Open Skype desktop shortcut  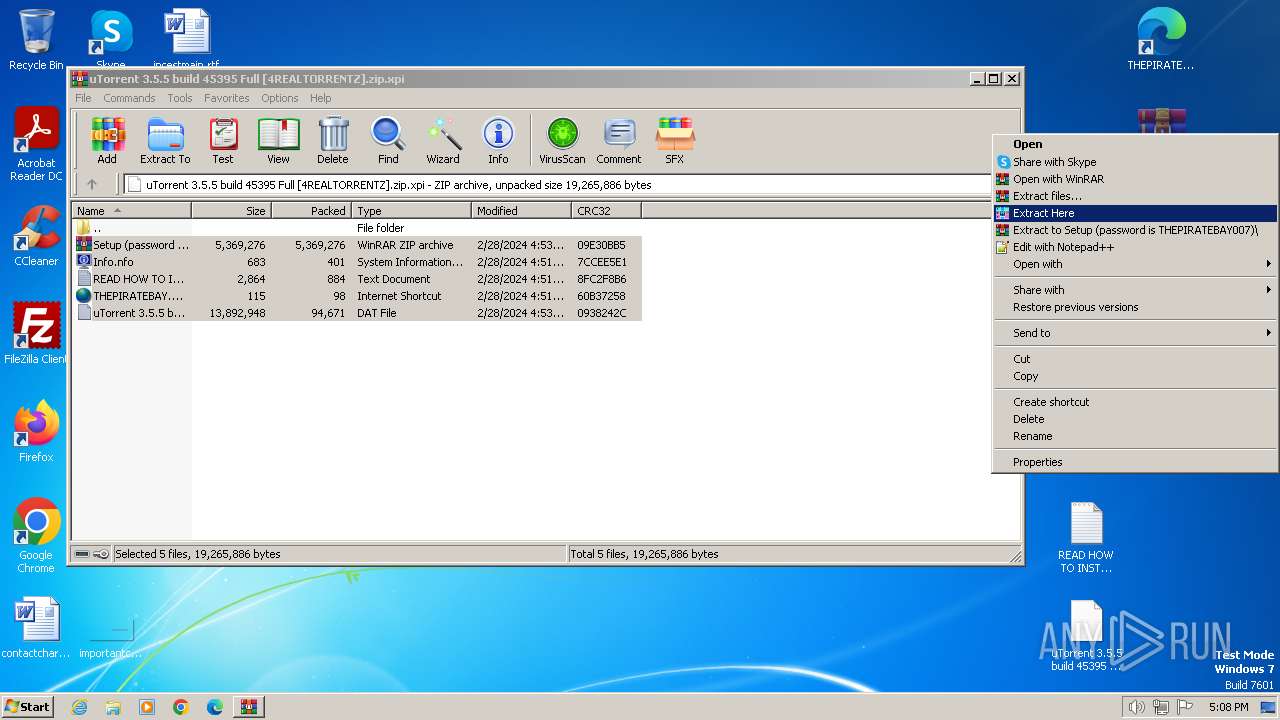pyautogui.click(x=111, y=40)
